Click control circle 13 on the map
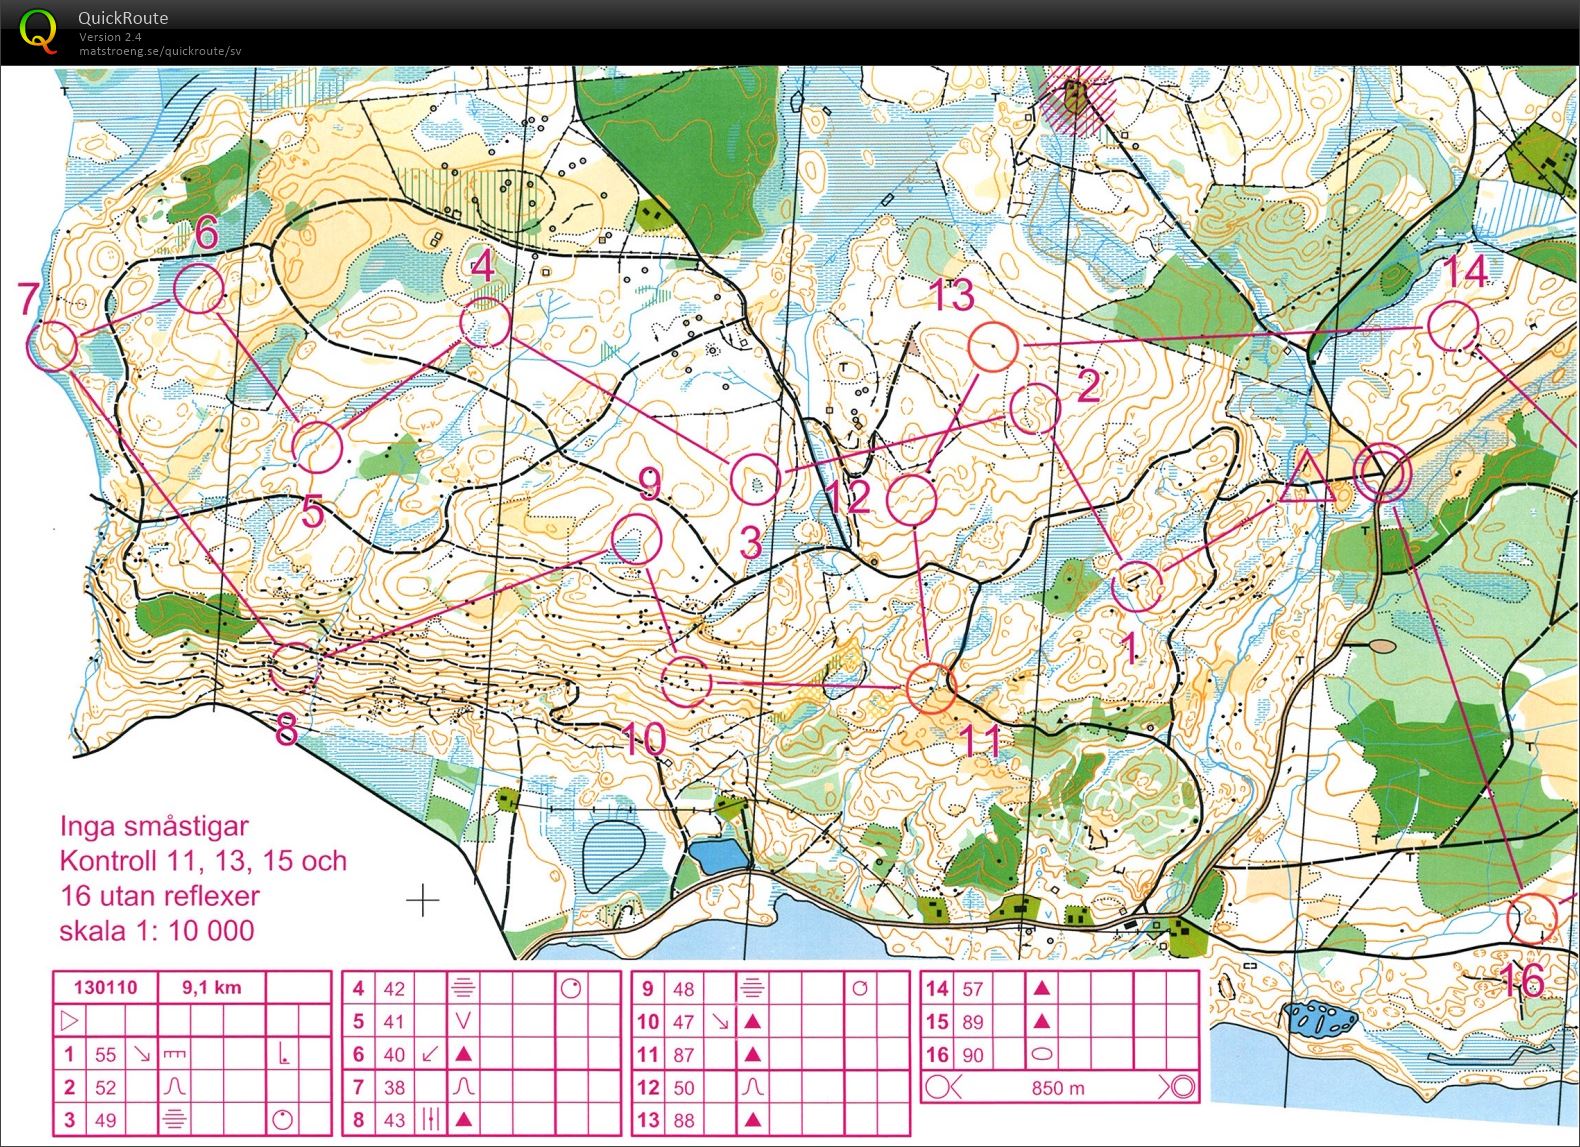This screenshot has width=1580, height=1147. [993, 347]
